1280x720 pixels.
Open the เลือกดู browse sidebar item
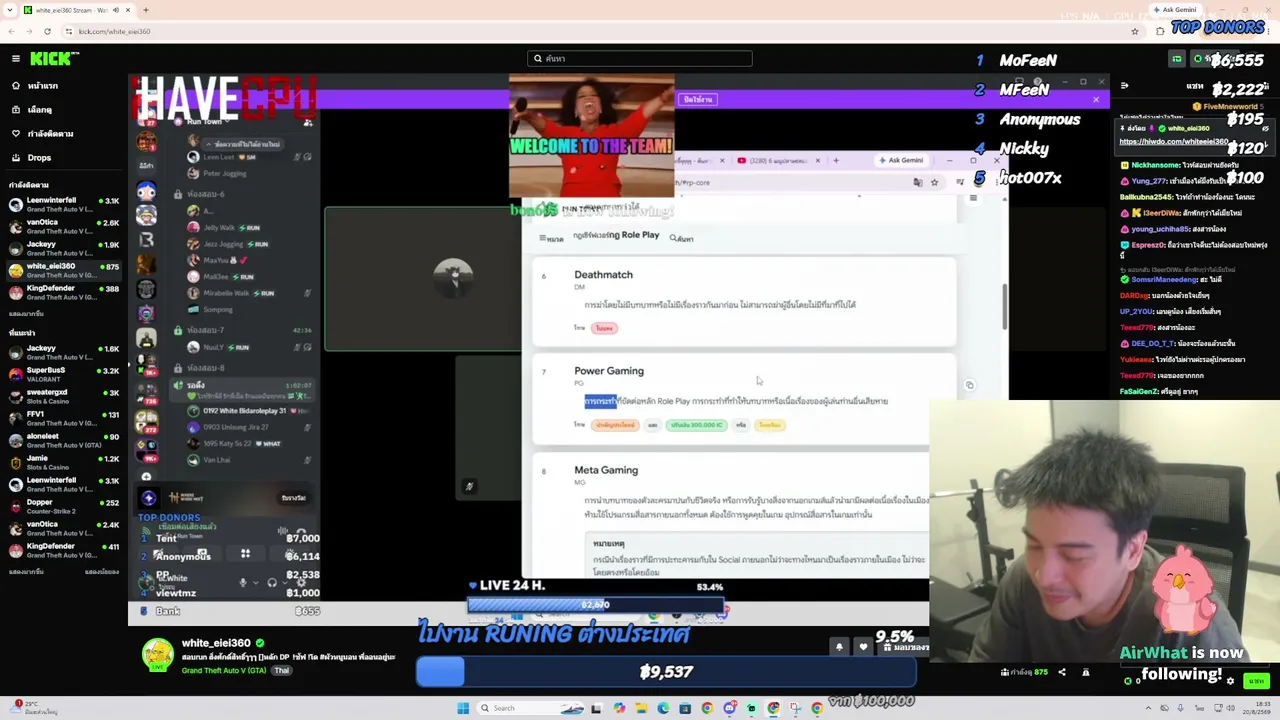click(40, 110)
